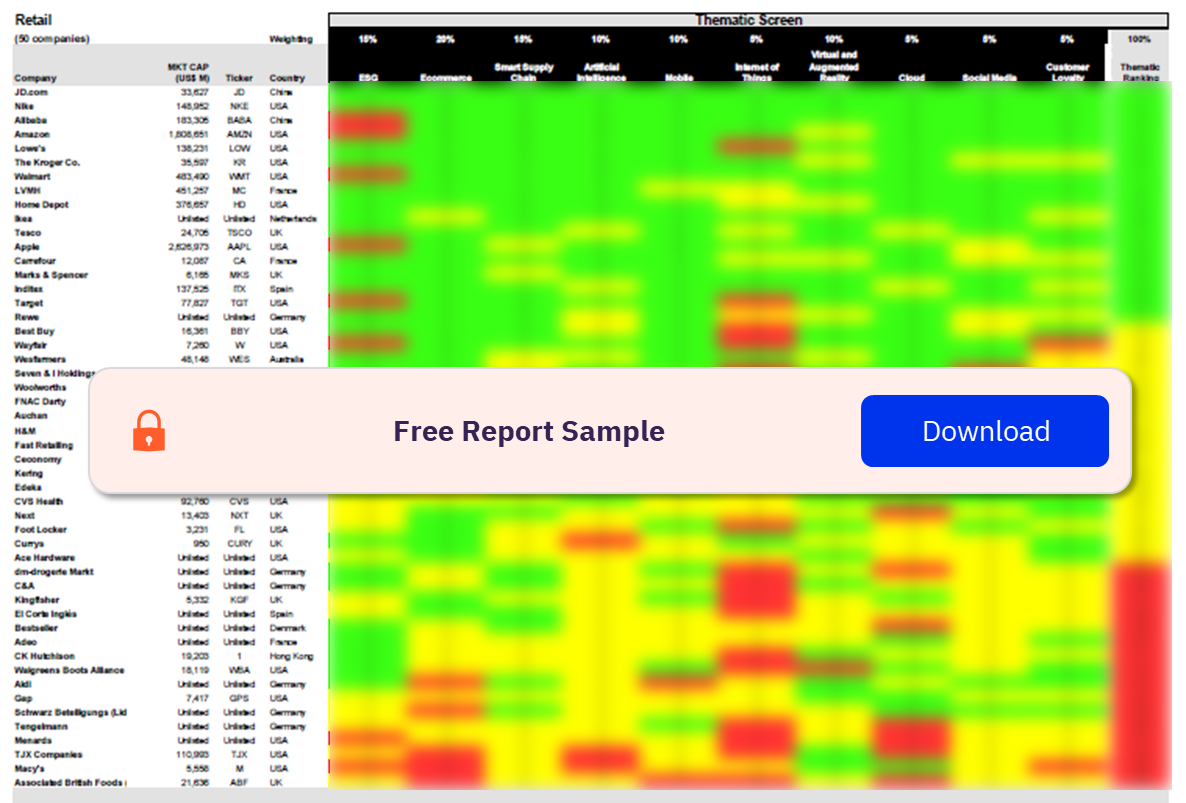Select the Inditex company row
Viewport: 1186px width, 803px height.
pyautogui.click(x=170, y=290)
